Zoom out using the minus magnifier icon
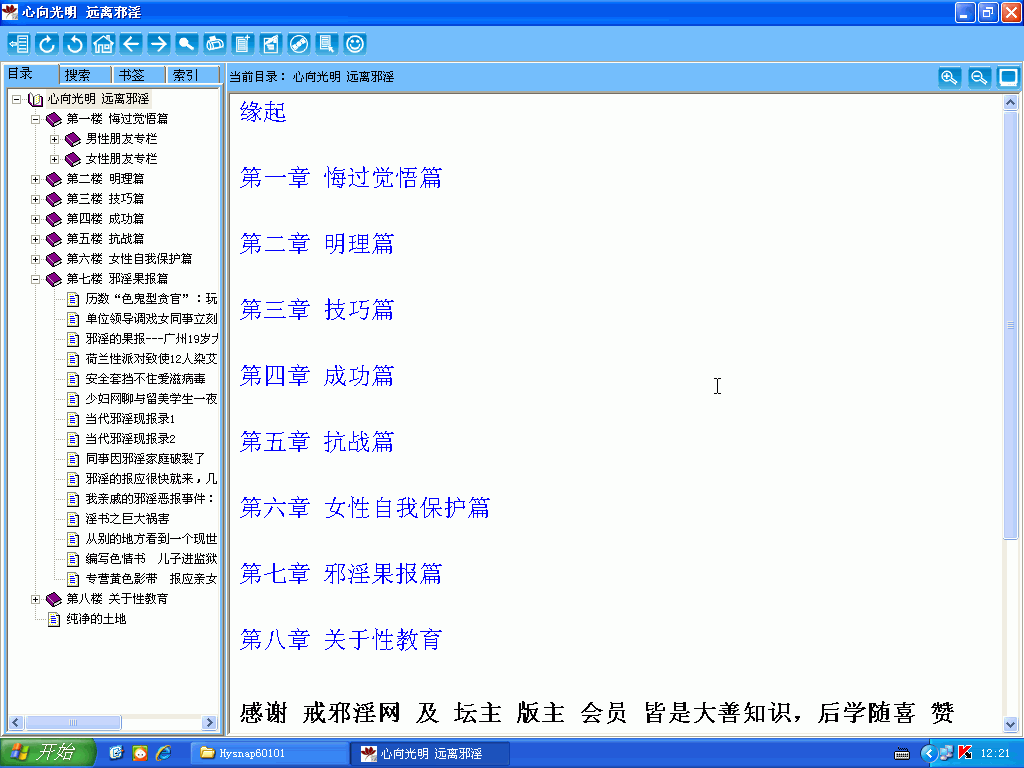1024x768 pixels. pos(979,77)
